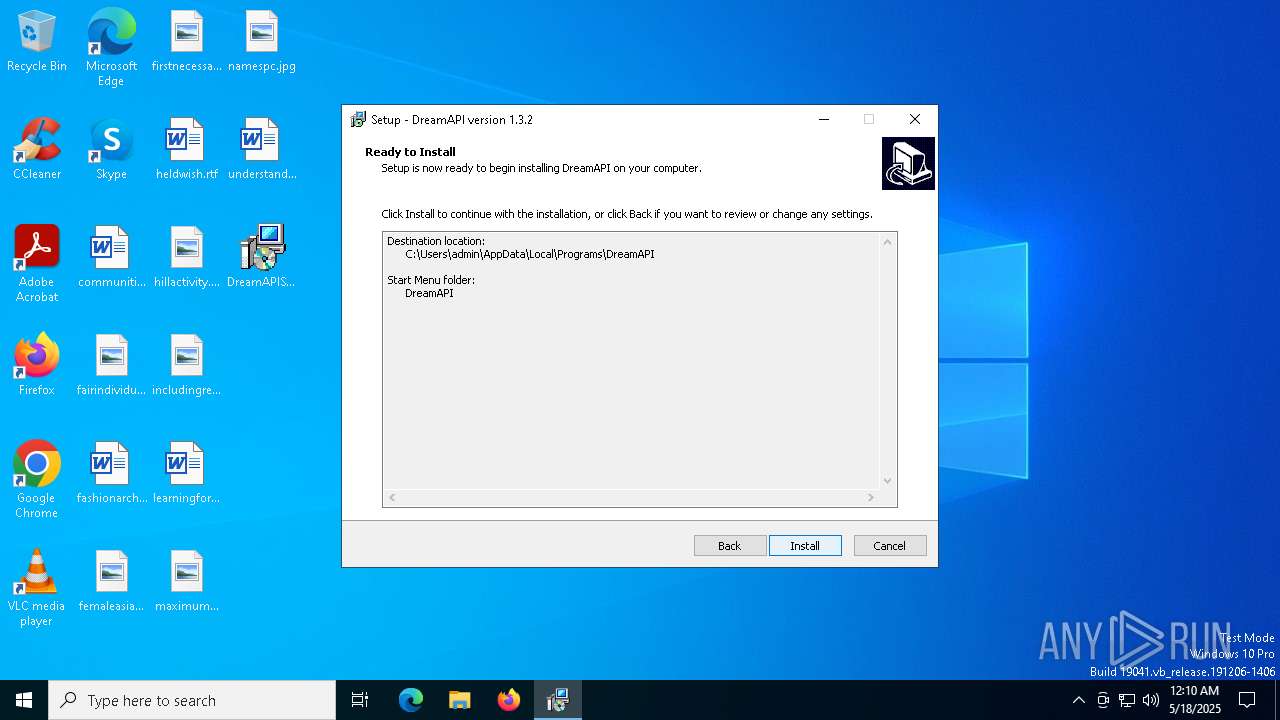This screenshot has height=720, width=1280.
Task: Click the setup window title bar icon
Action: (x=358, y=119)
